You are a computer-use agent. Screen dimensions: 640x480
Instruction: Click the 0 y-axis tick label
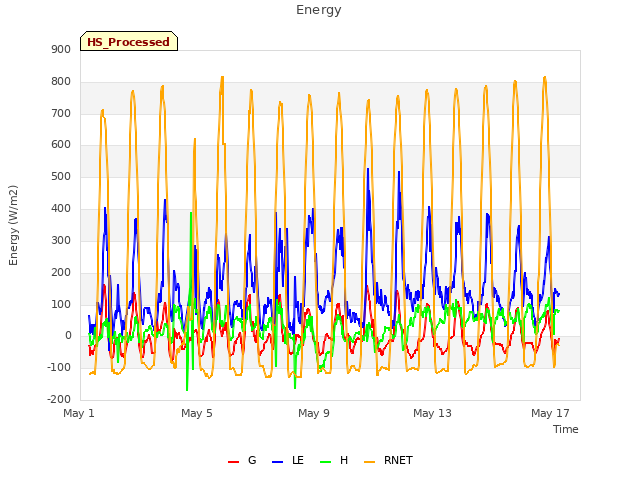click(68, 336)
